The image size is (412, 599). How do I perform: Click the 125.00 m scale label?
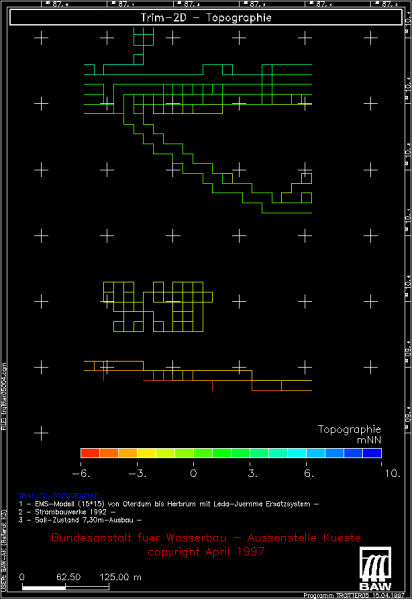click(x=120, y=577)
